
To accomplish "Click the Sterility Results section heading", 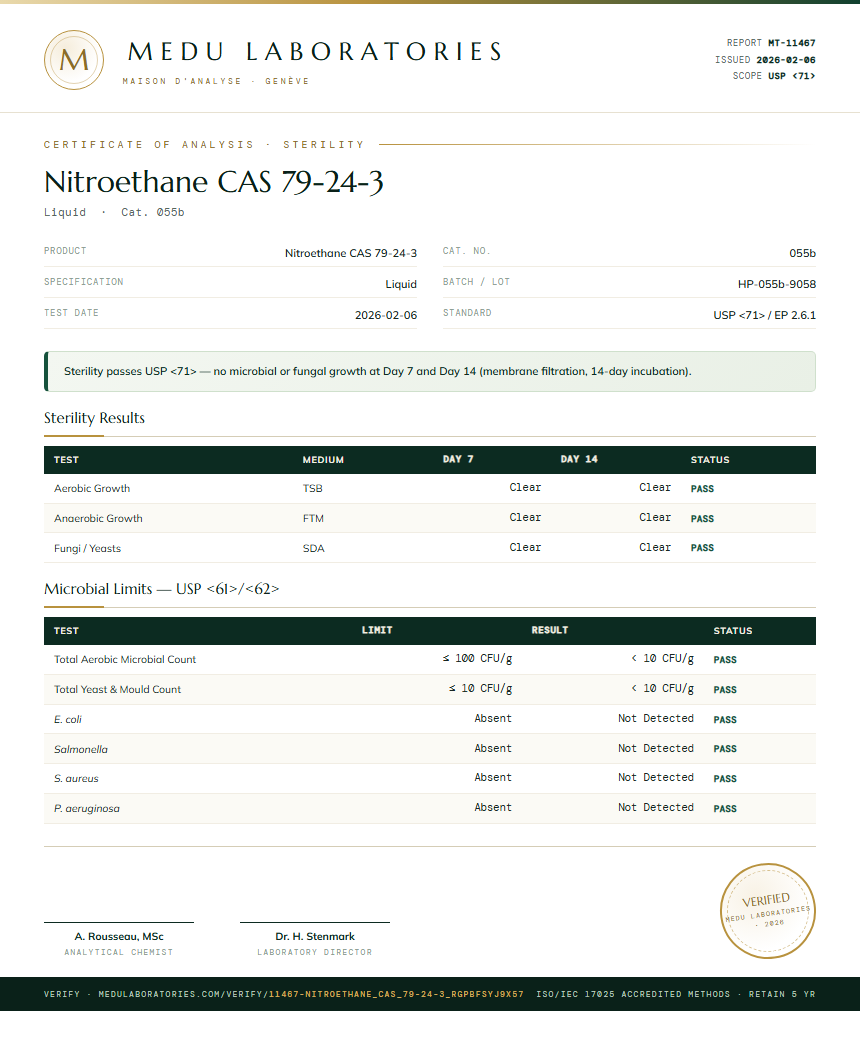I will click(x=94, y=418).
